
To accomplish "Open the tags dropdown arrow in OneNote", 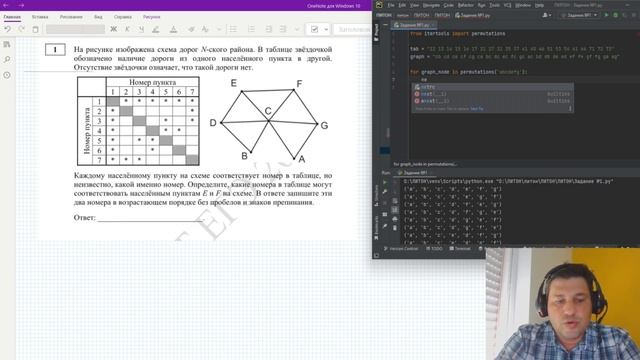I will [x=326, y=29].
